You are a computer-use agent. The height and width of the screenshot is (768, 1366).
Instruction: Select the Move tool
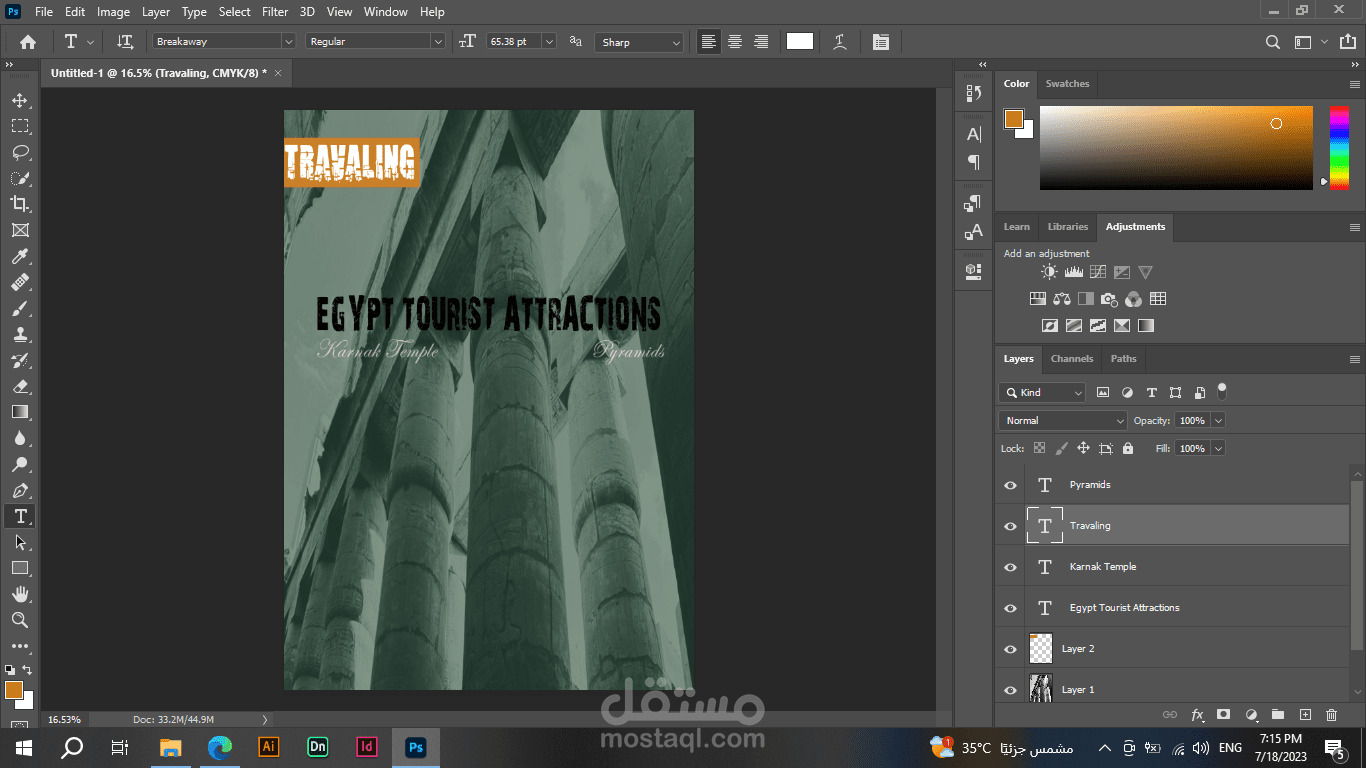(20, 100)
